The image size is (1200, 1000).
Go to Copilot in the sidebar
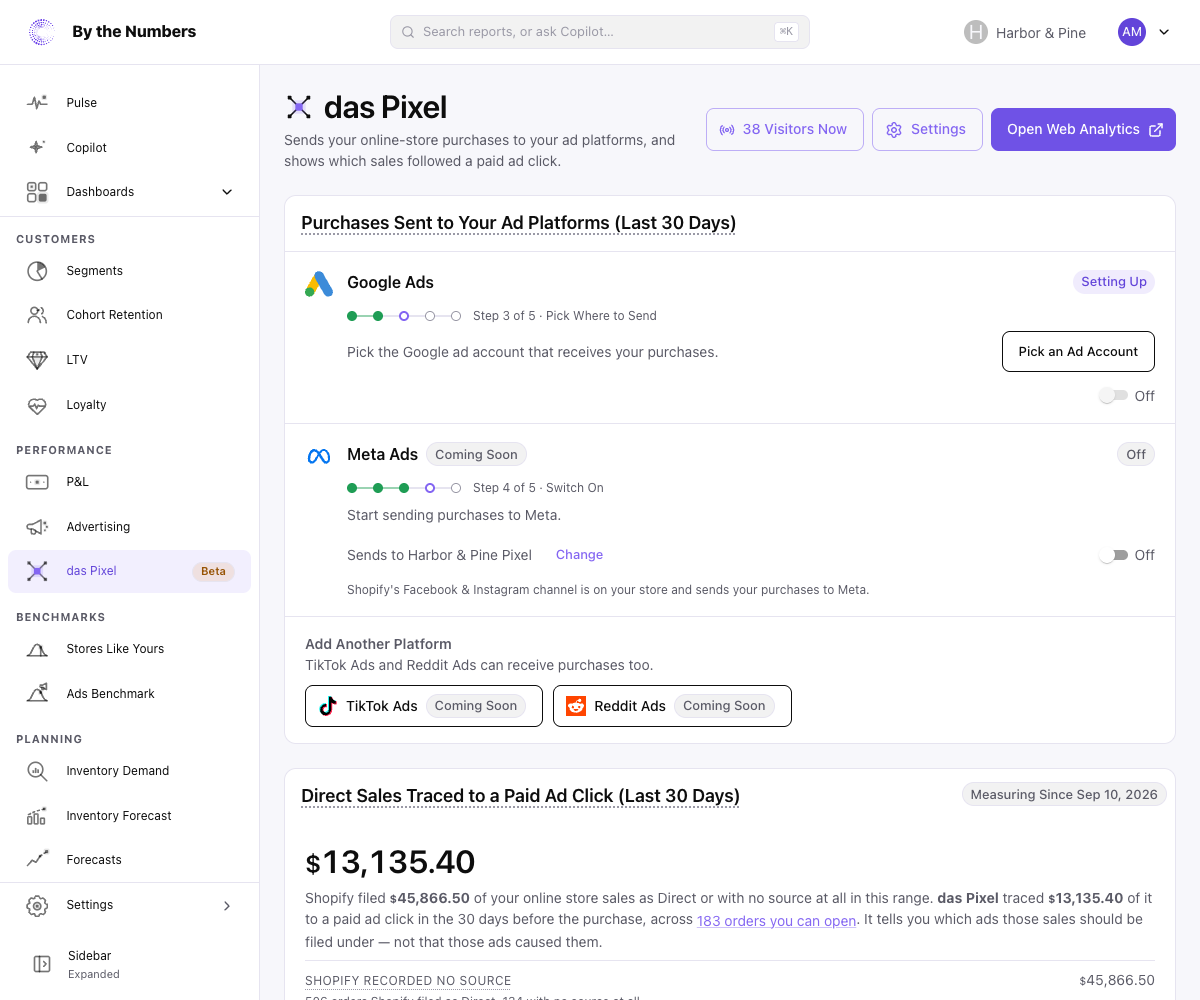pyautogui.click(x=129, y=147)
